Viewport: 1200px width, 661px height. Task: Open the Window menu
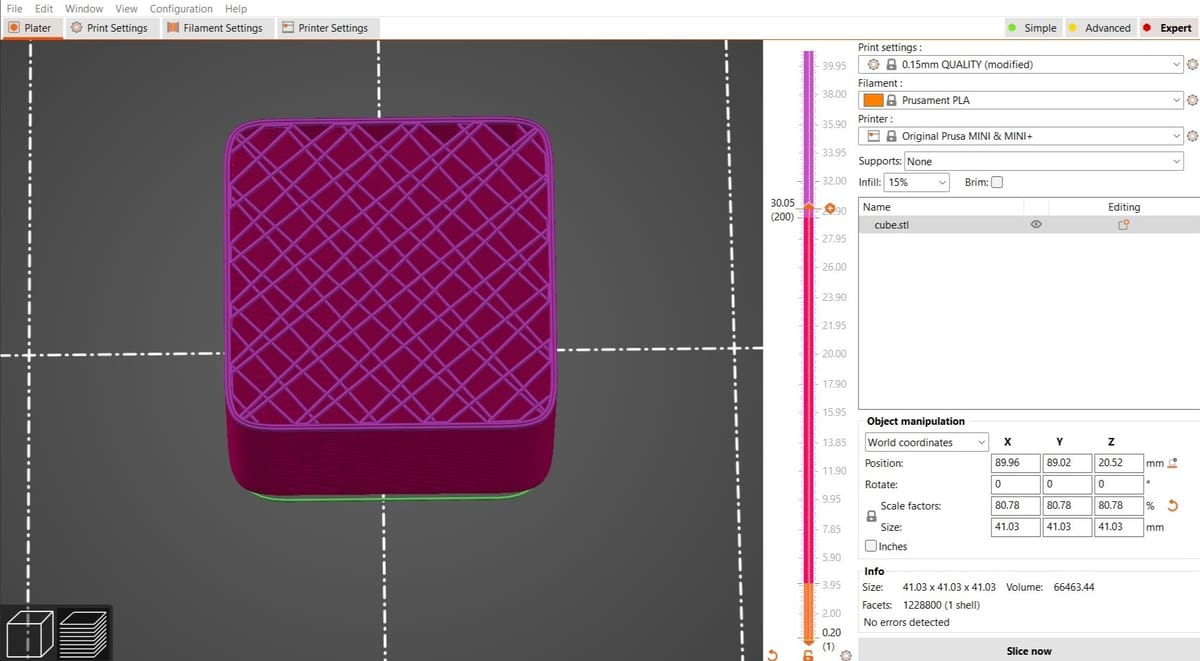(84, 9)
